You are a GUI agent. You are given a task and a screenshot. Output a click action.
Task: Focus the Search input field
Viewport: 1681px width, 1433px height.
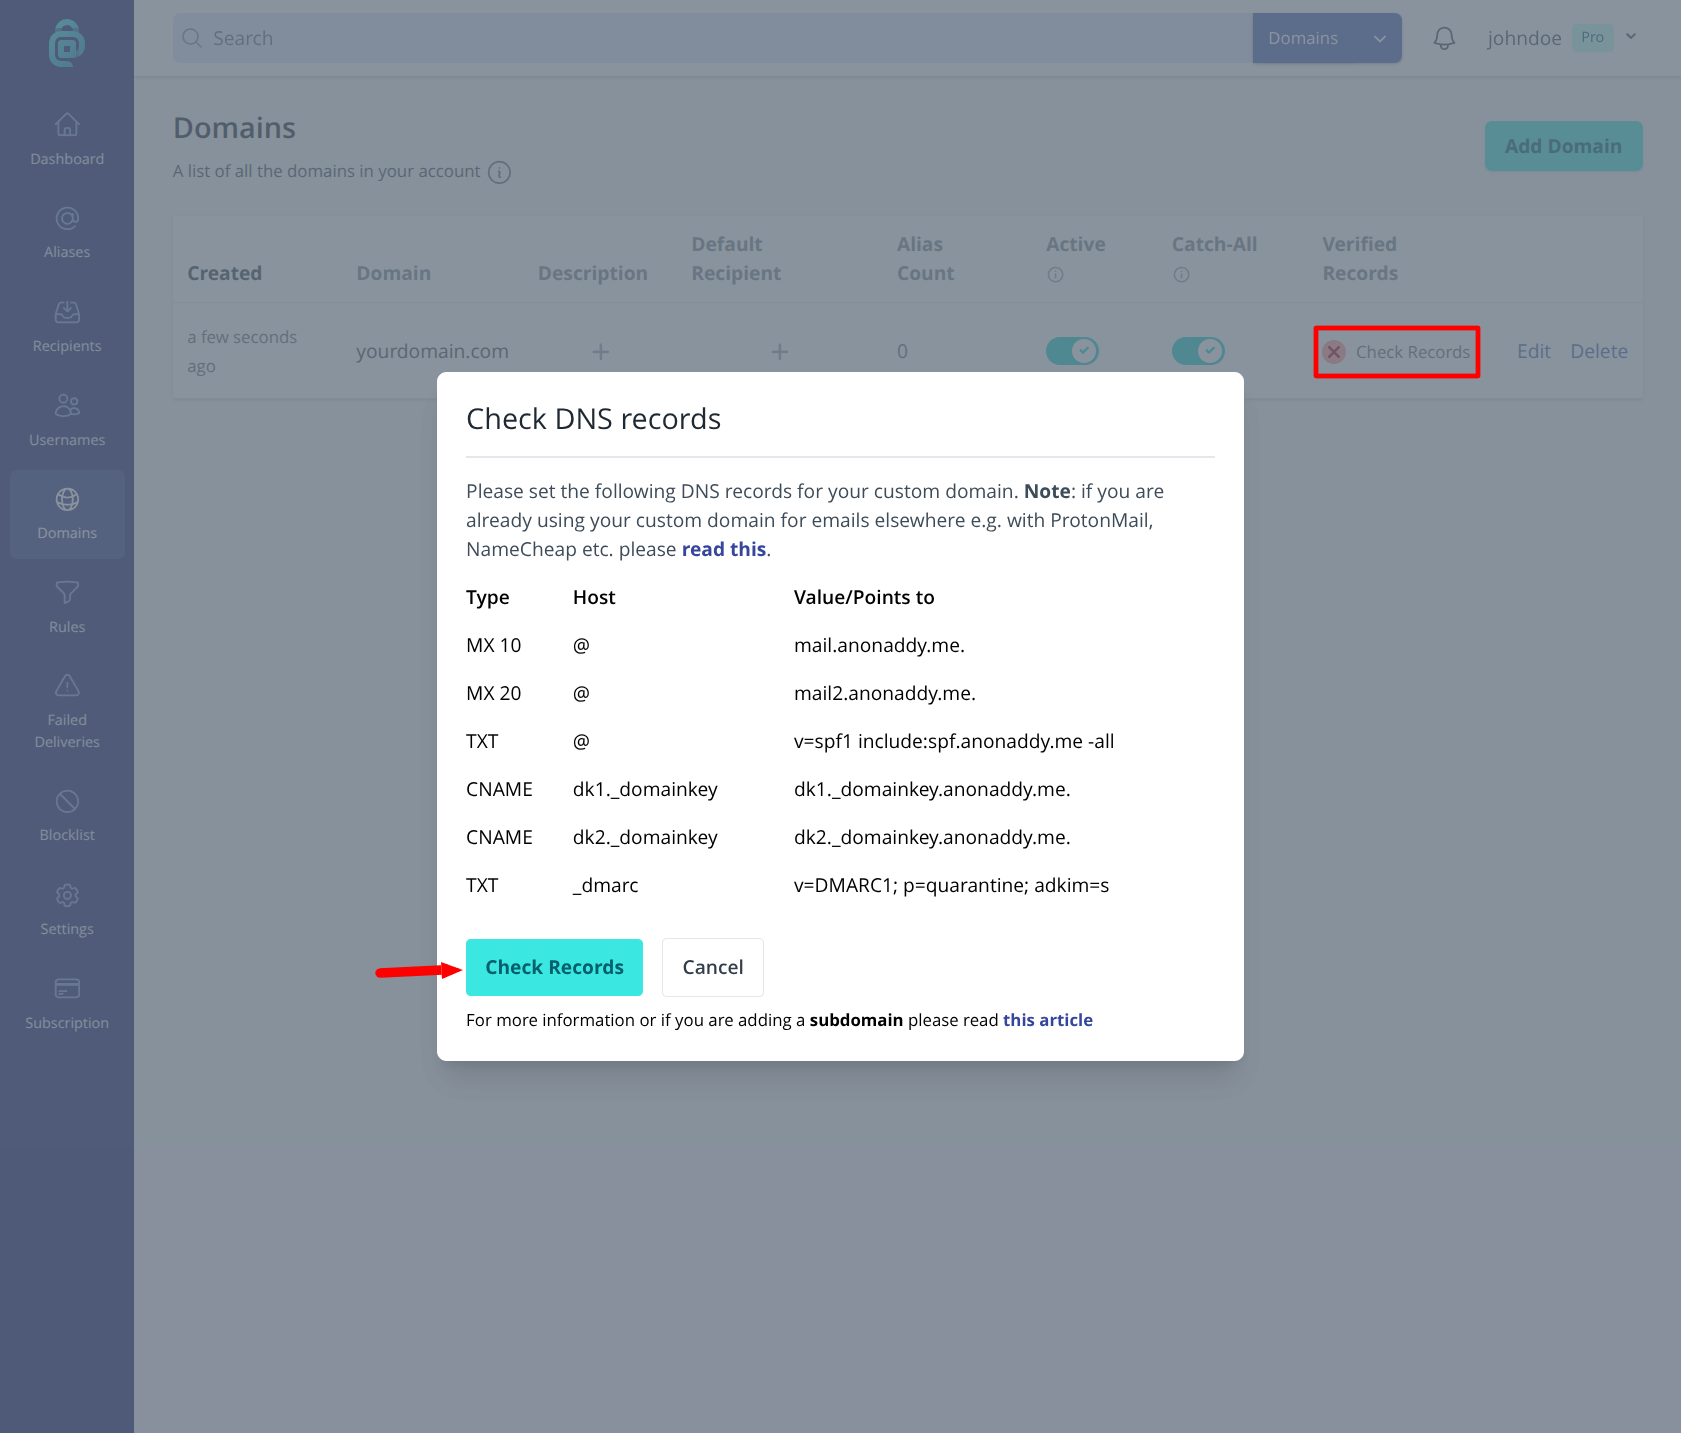(x=712, y=38)
